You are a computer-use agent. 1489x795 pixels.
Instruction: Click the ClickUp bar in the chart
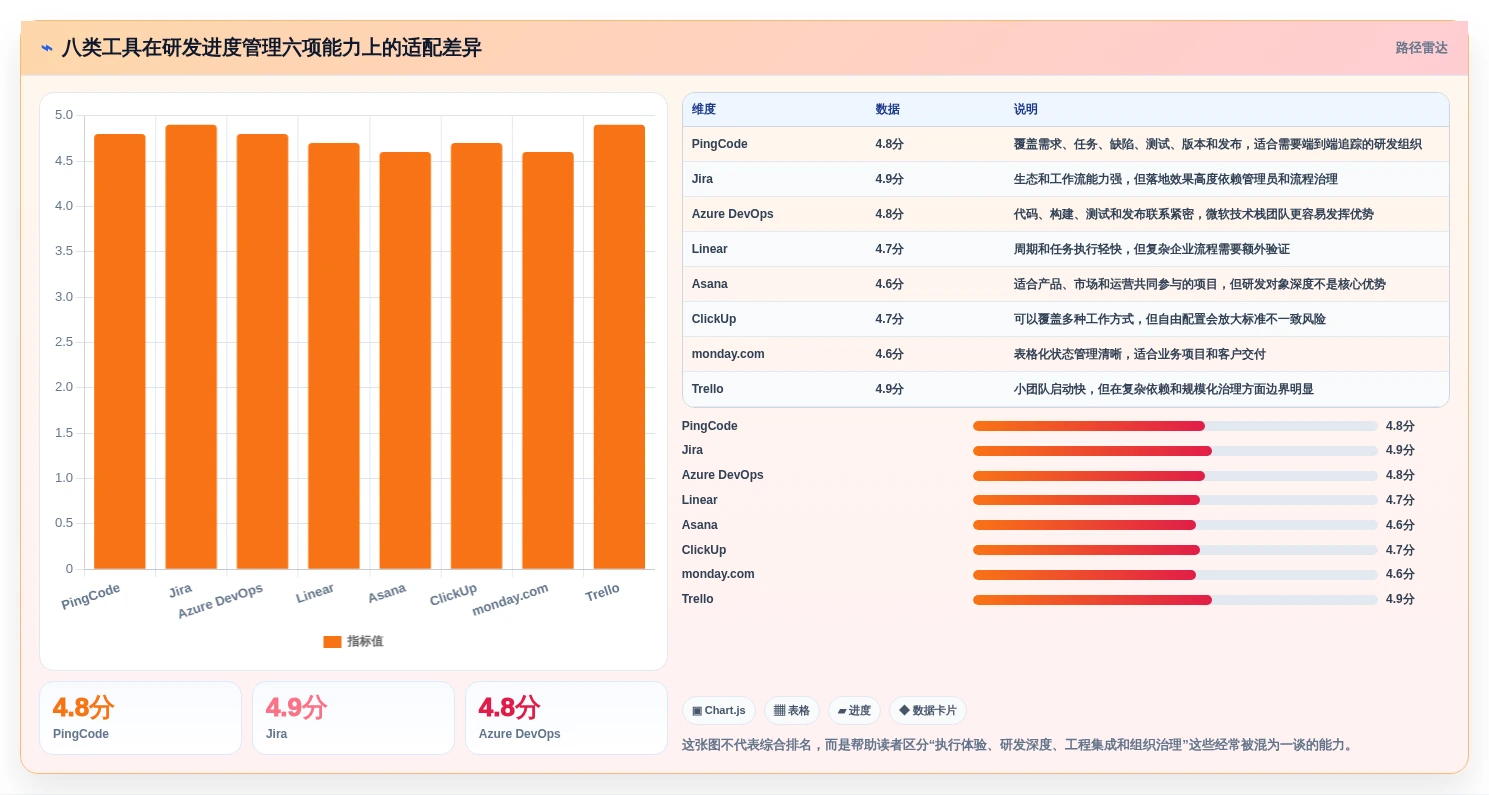[x=476, y=356]
